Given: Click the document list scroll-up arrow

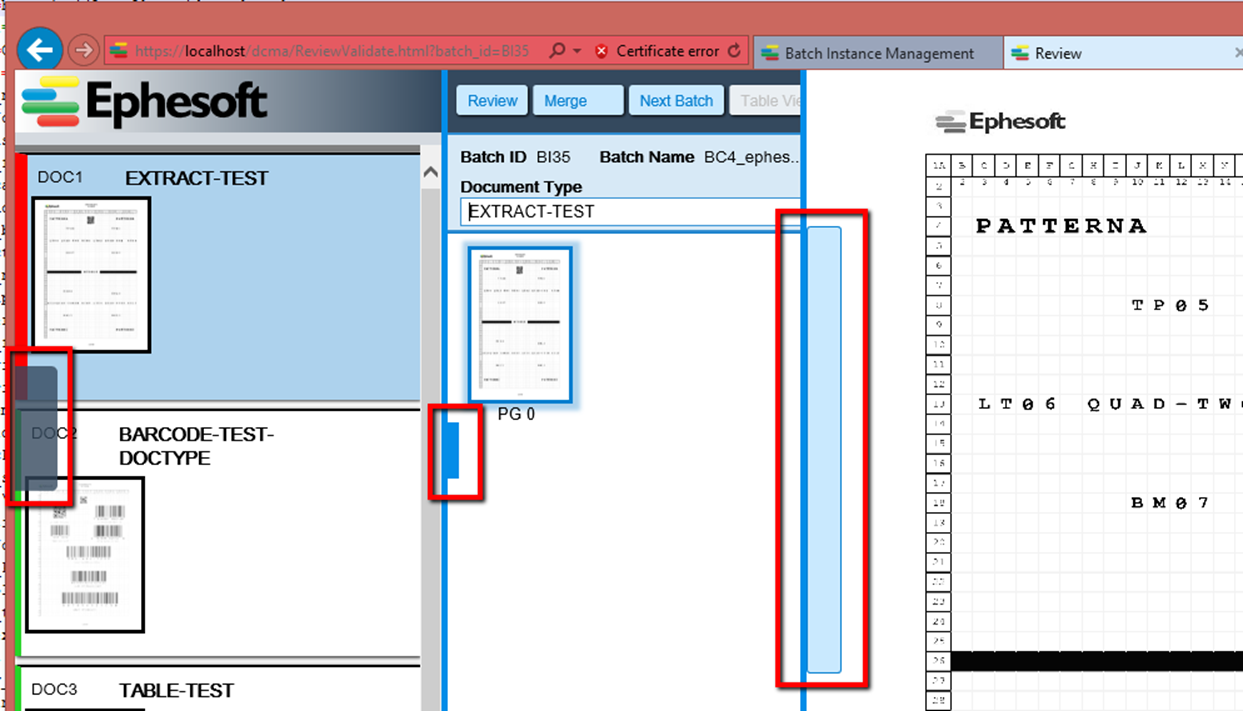Looking at the screenshot, I should pyautogui.click(x=430, y=172).
